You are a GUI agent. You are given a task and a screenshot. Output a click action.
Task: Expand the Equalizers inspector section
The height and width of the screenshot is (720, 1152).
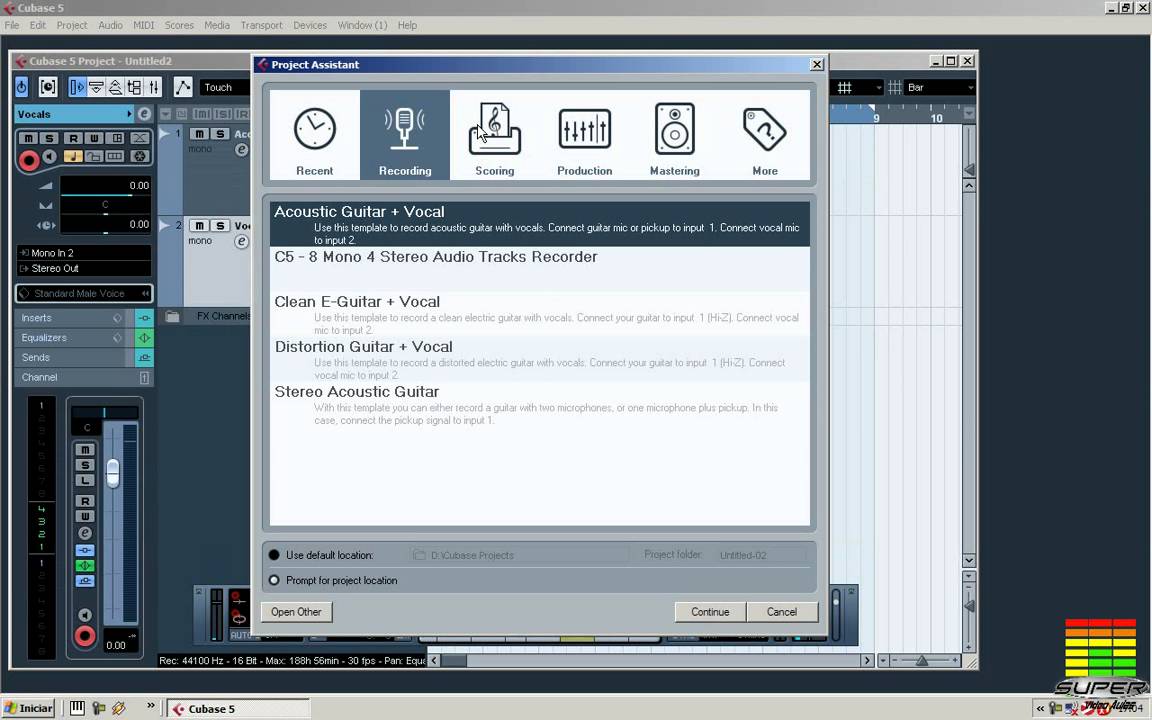click(x=71, y=338)
